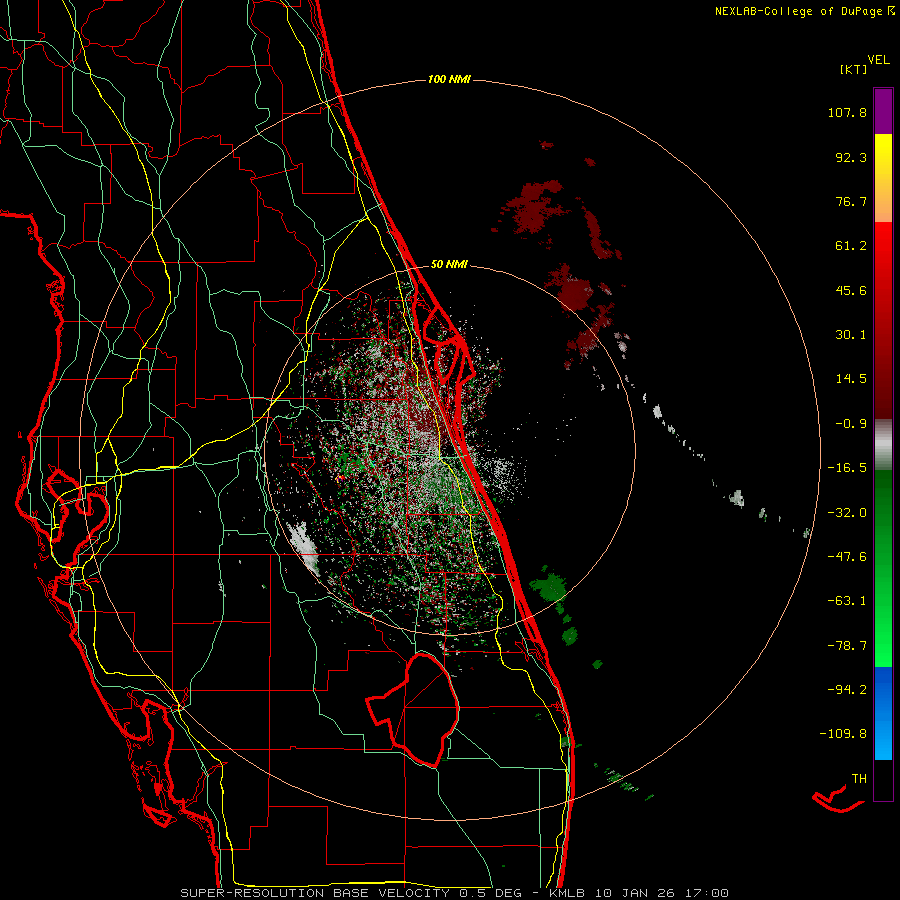The image size is (900, 900).
Task: Click the 50 NMI range ring label
Action: pyautogui.click(x=449, y=265)
